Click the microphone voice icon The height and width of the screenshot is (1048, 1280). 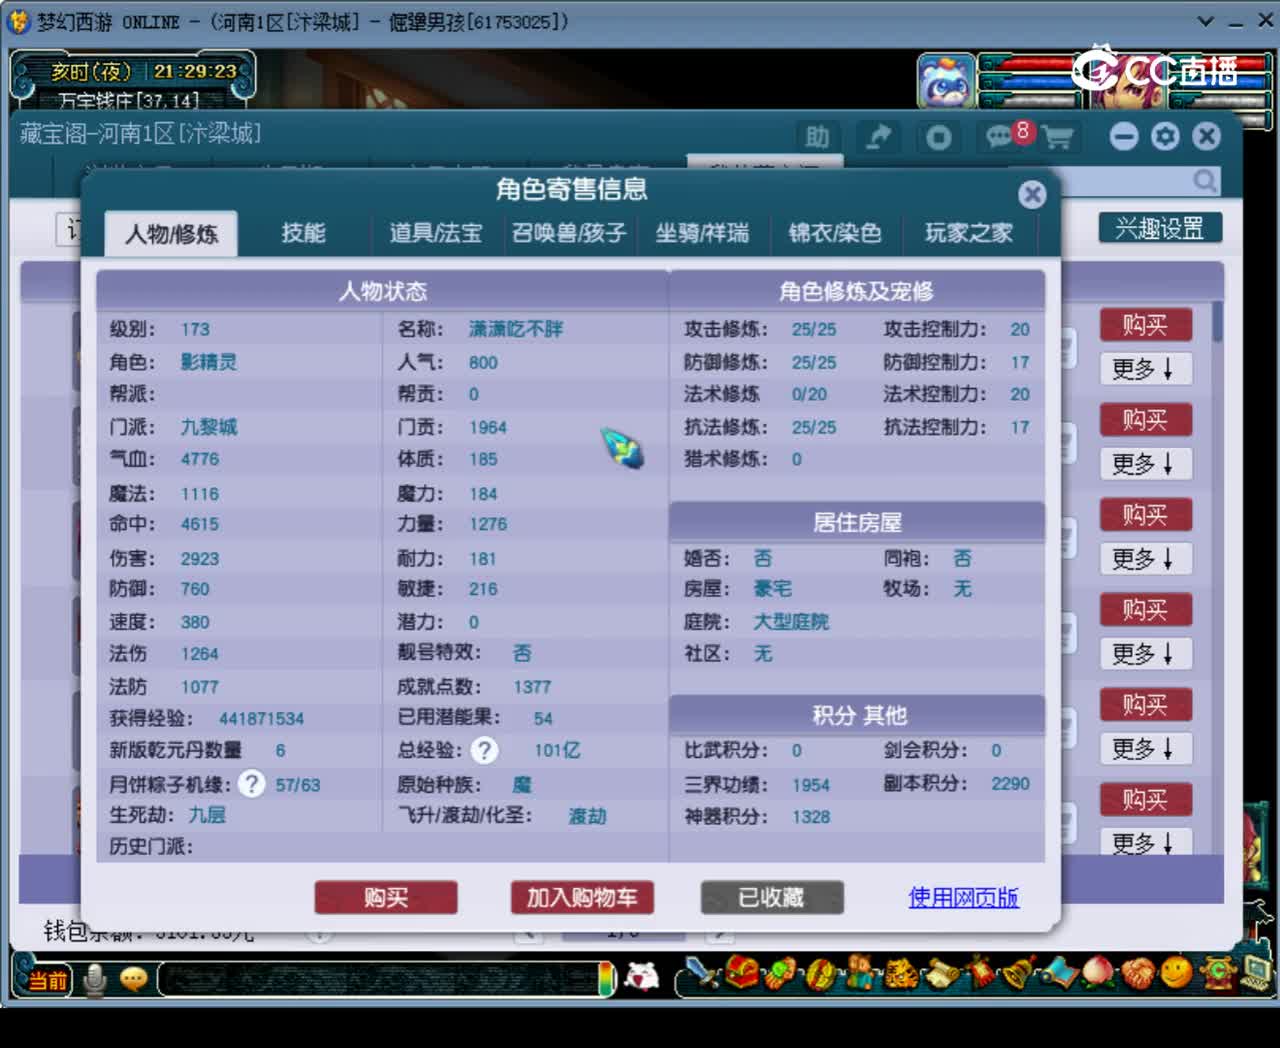[95, 979]
